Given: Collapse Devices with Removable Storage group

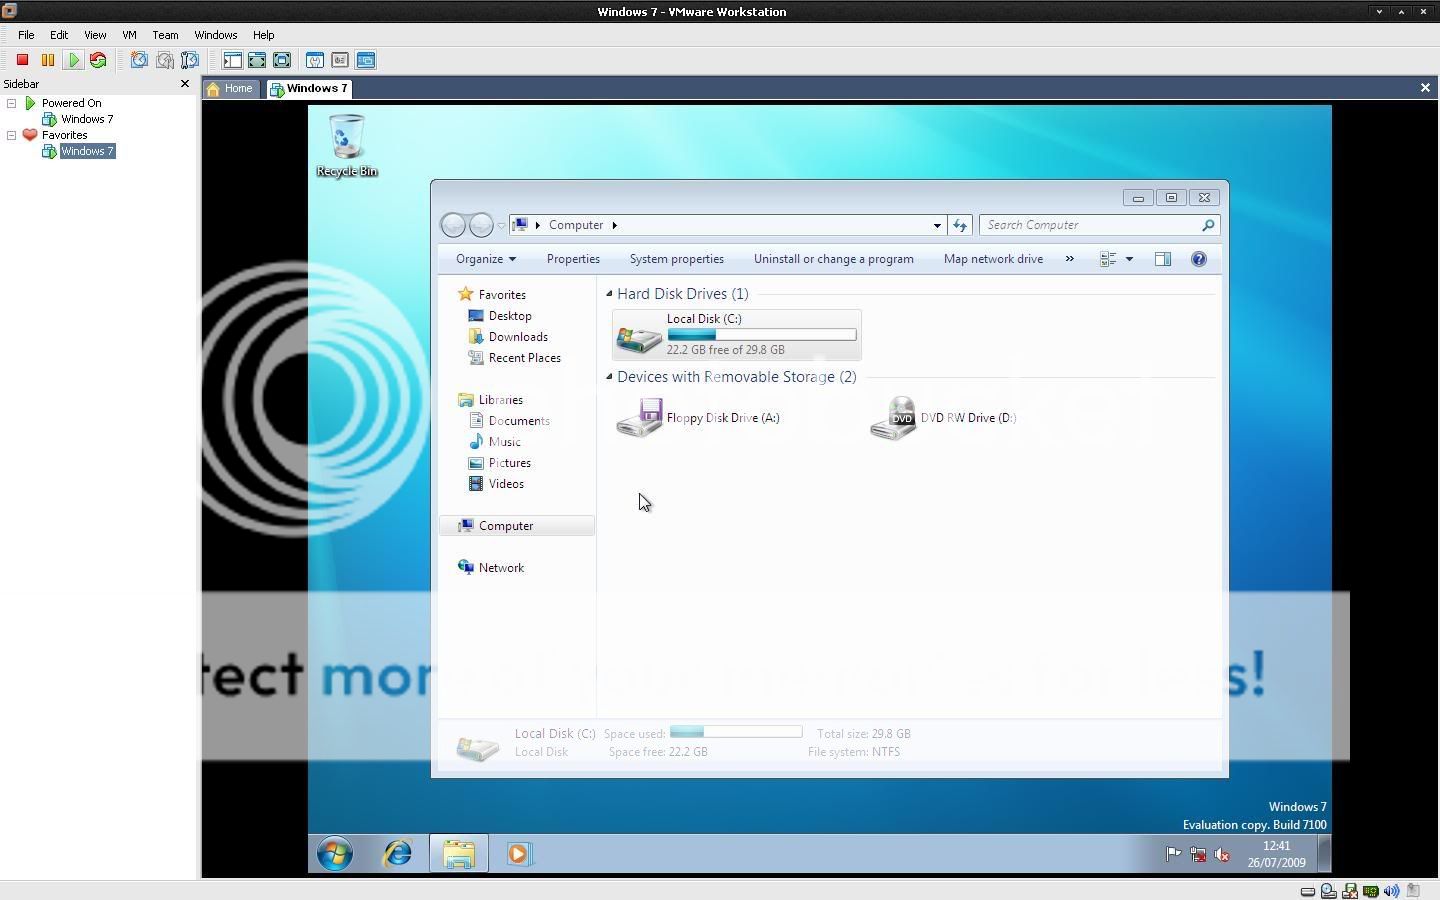Looking at the screenshot, I should pos(609,377).
